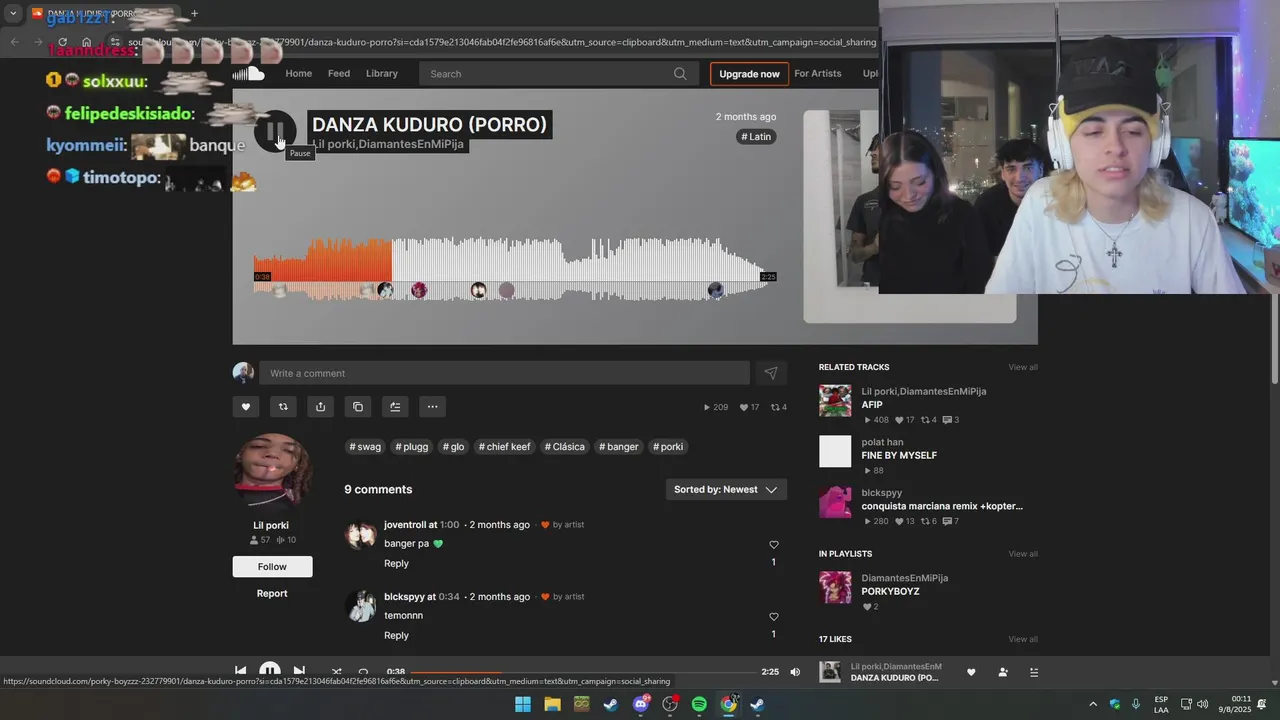Open the More options ellipsis button
The height and width of the screenshot is (720, 1280).
click(x=432, y=407)
